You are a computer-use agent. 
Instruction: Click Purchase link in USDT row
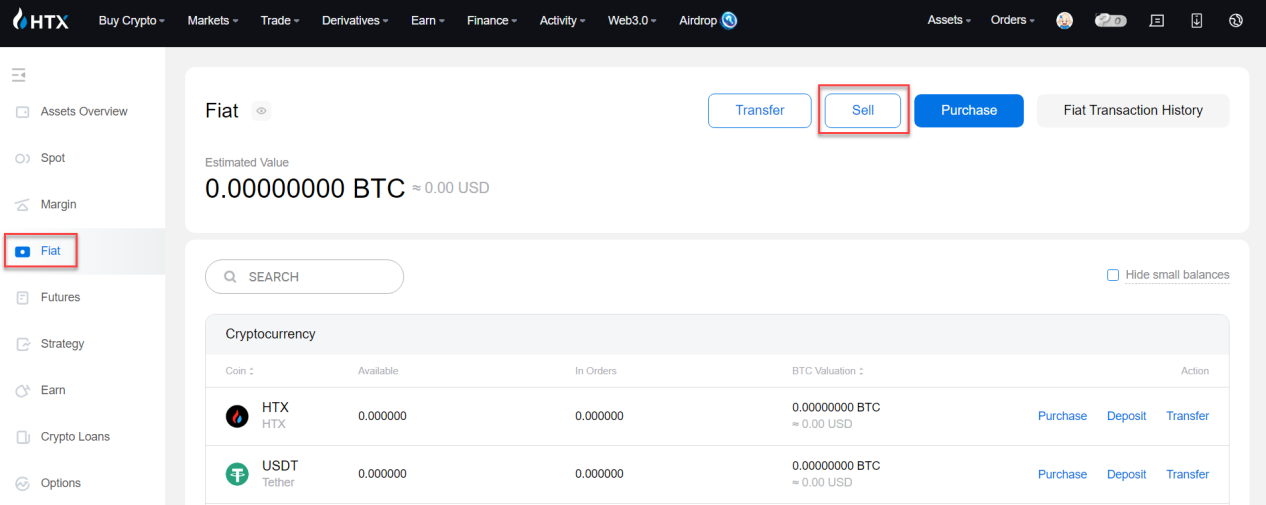tap(1062, 474)
